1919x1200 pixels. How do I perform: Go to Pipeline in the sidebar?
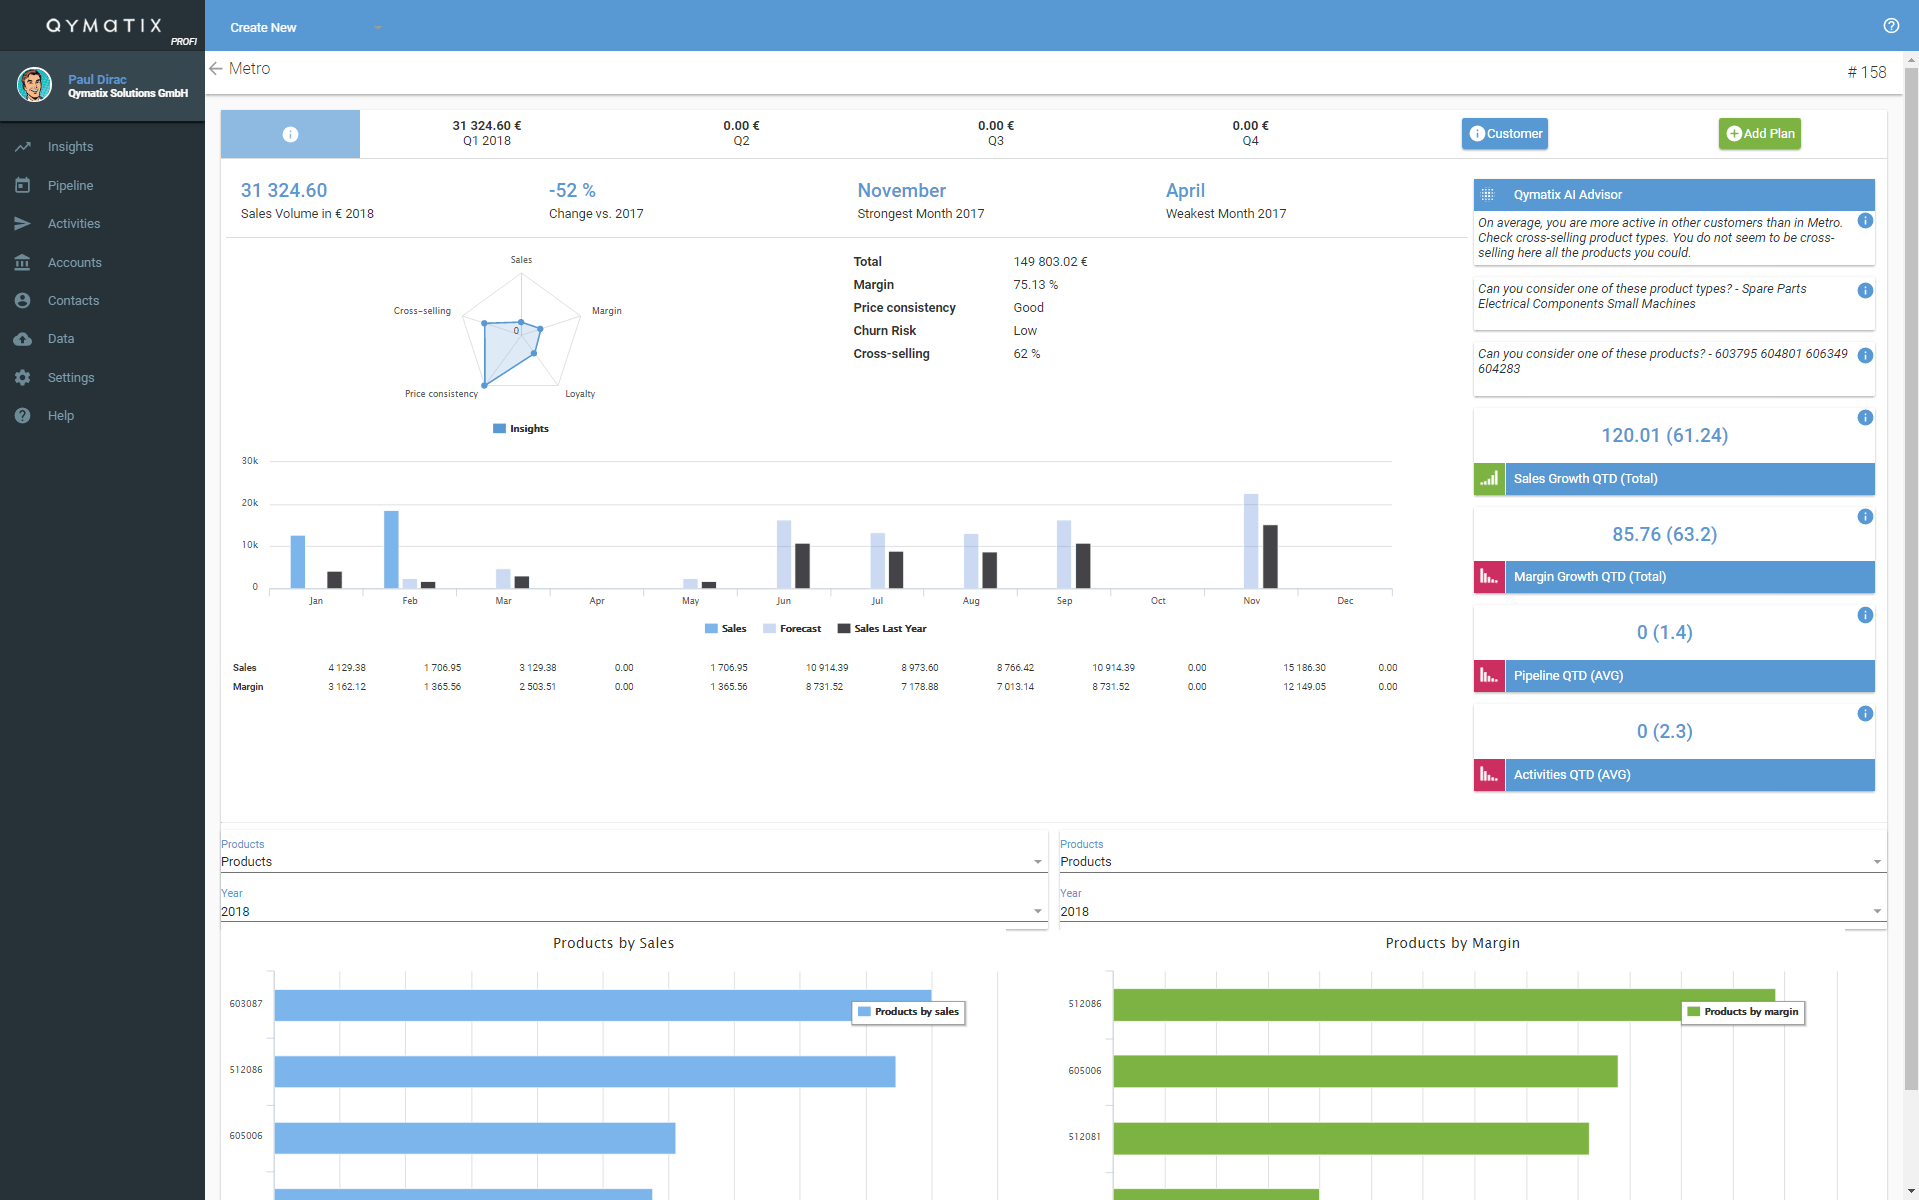click(x=102, y=186)
